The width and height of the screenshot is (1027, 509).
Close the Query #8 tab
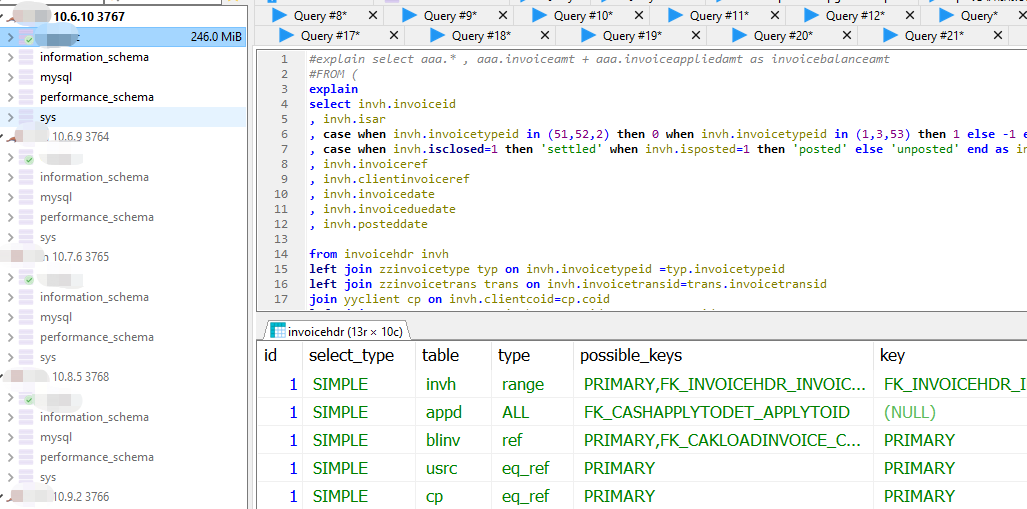[373, 15]
